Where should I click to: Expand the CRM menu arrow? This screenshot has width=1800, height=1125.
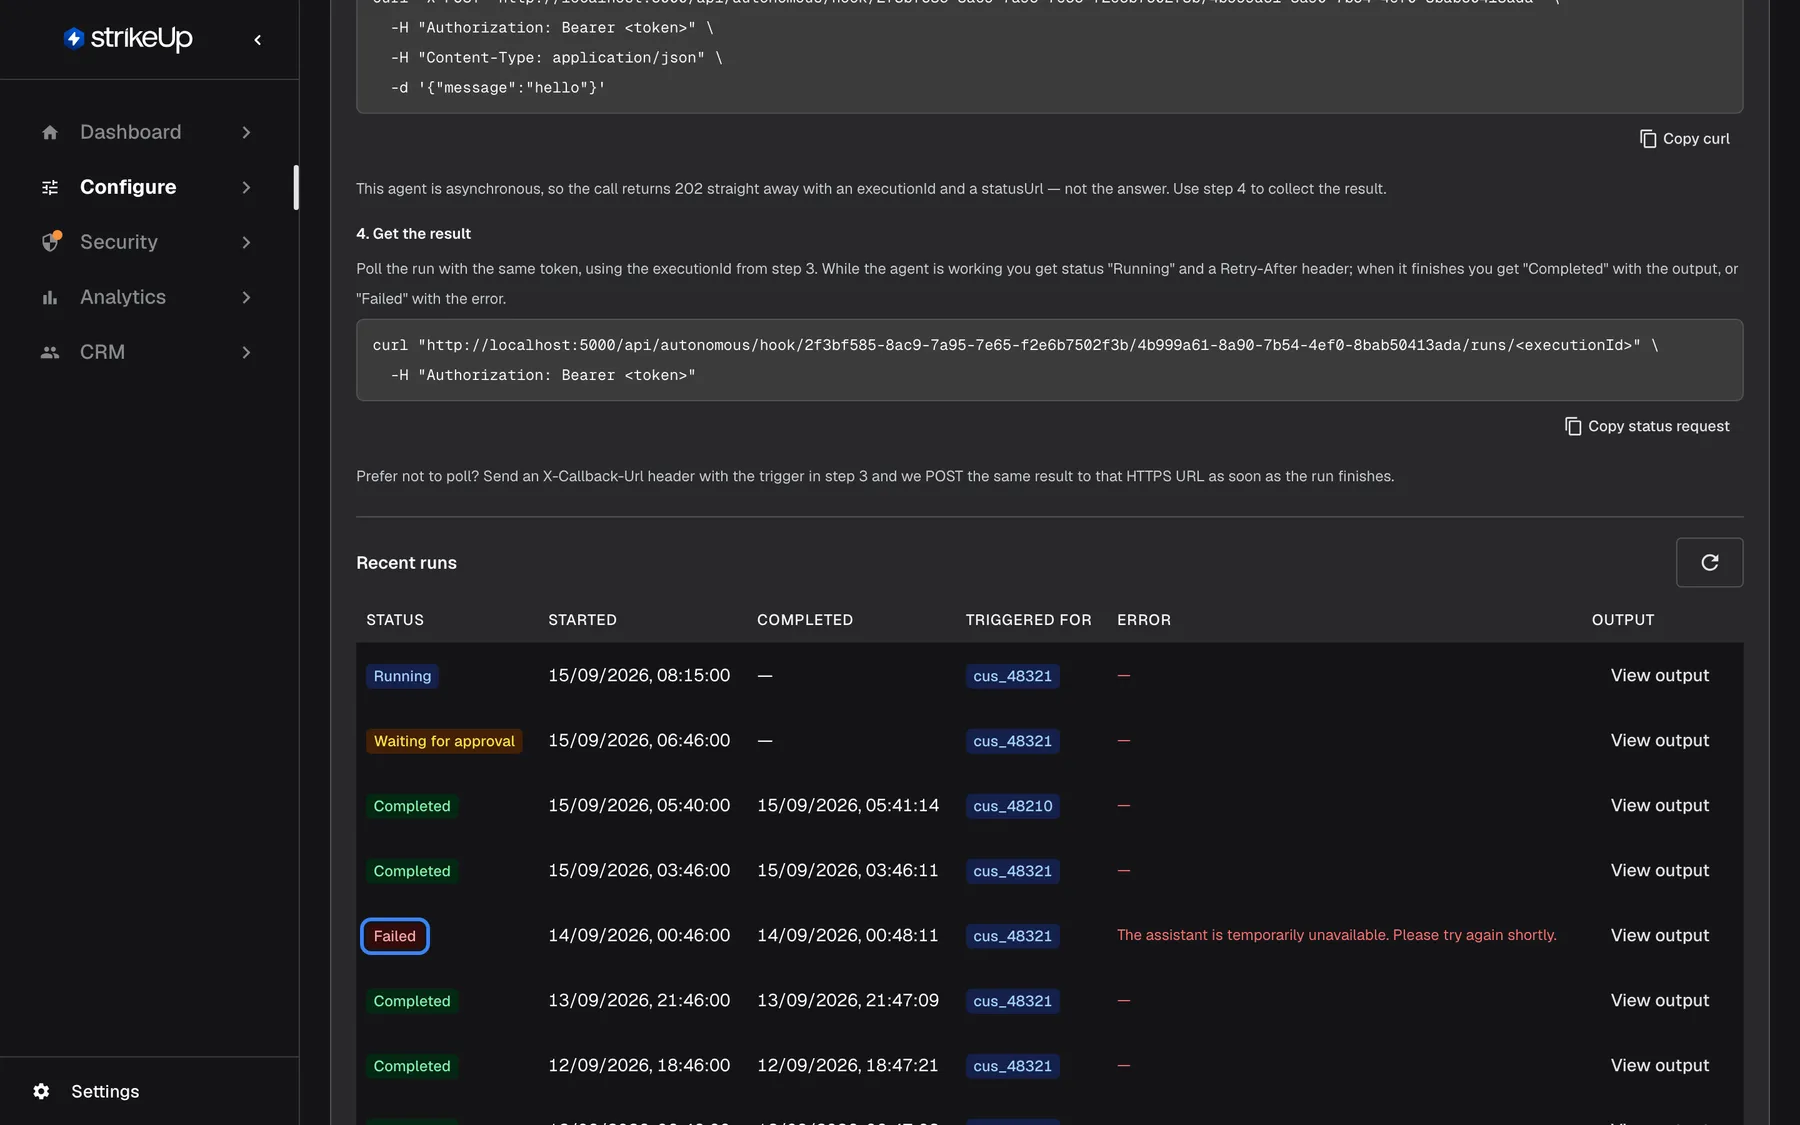246,352
